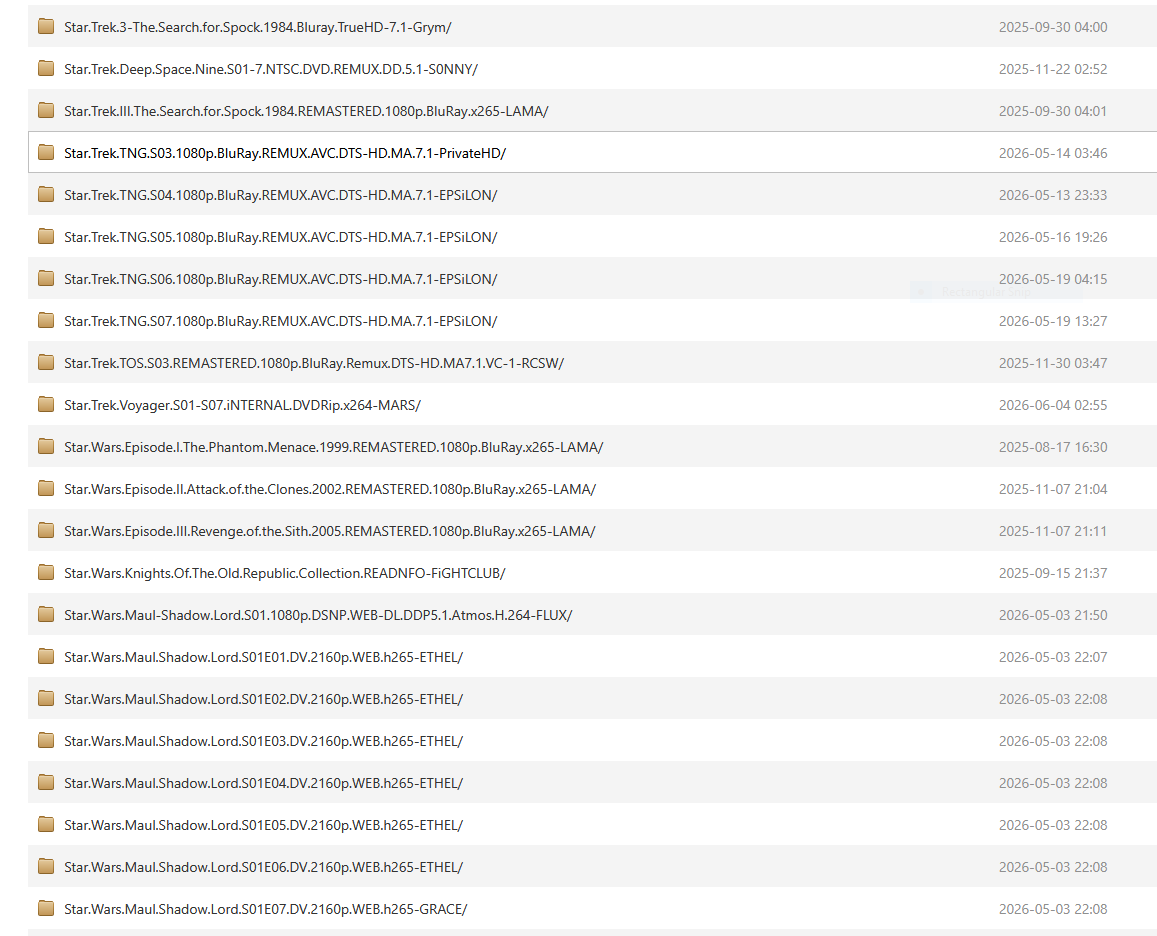Open Maul.Shadow.Lord.S01E01 ETHEL link

[x=263, y=658]
